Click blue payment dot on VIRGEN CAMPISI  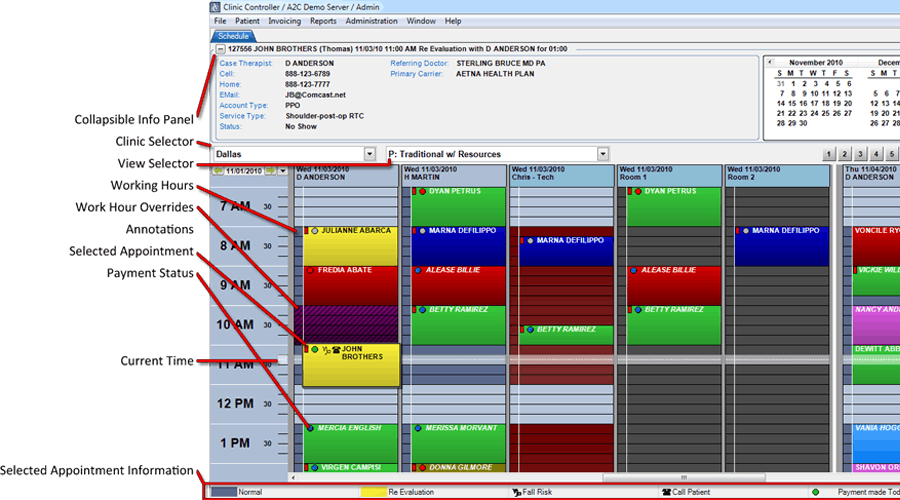coord(315,468)
